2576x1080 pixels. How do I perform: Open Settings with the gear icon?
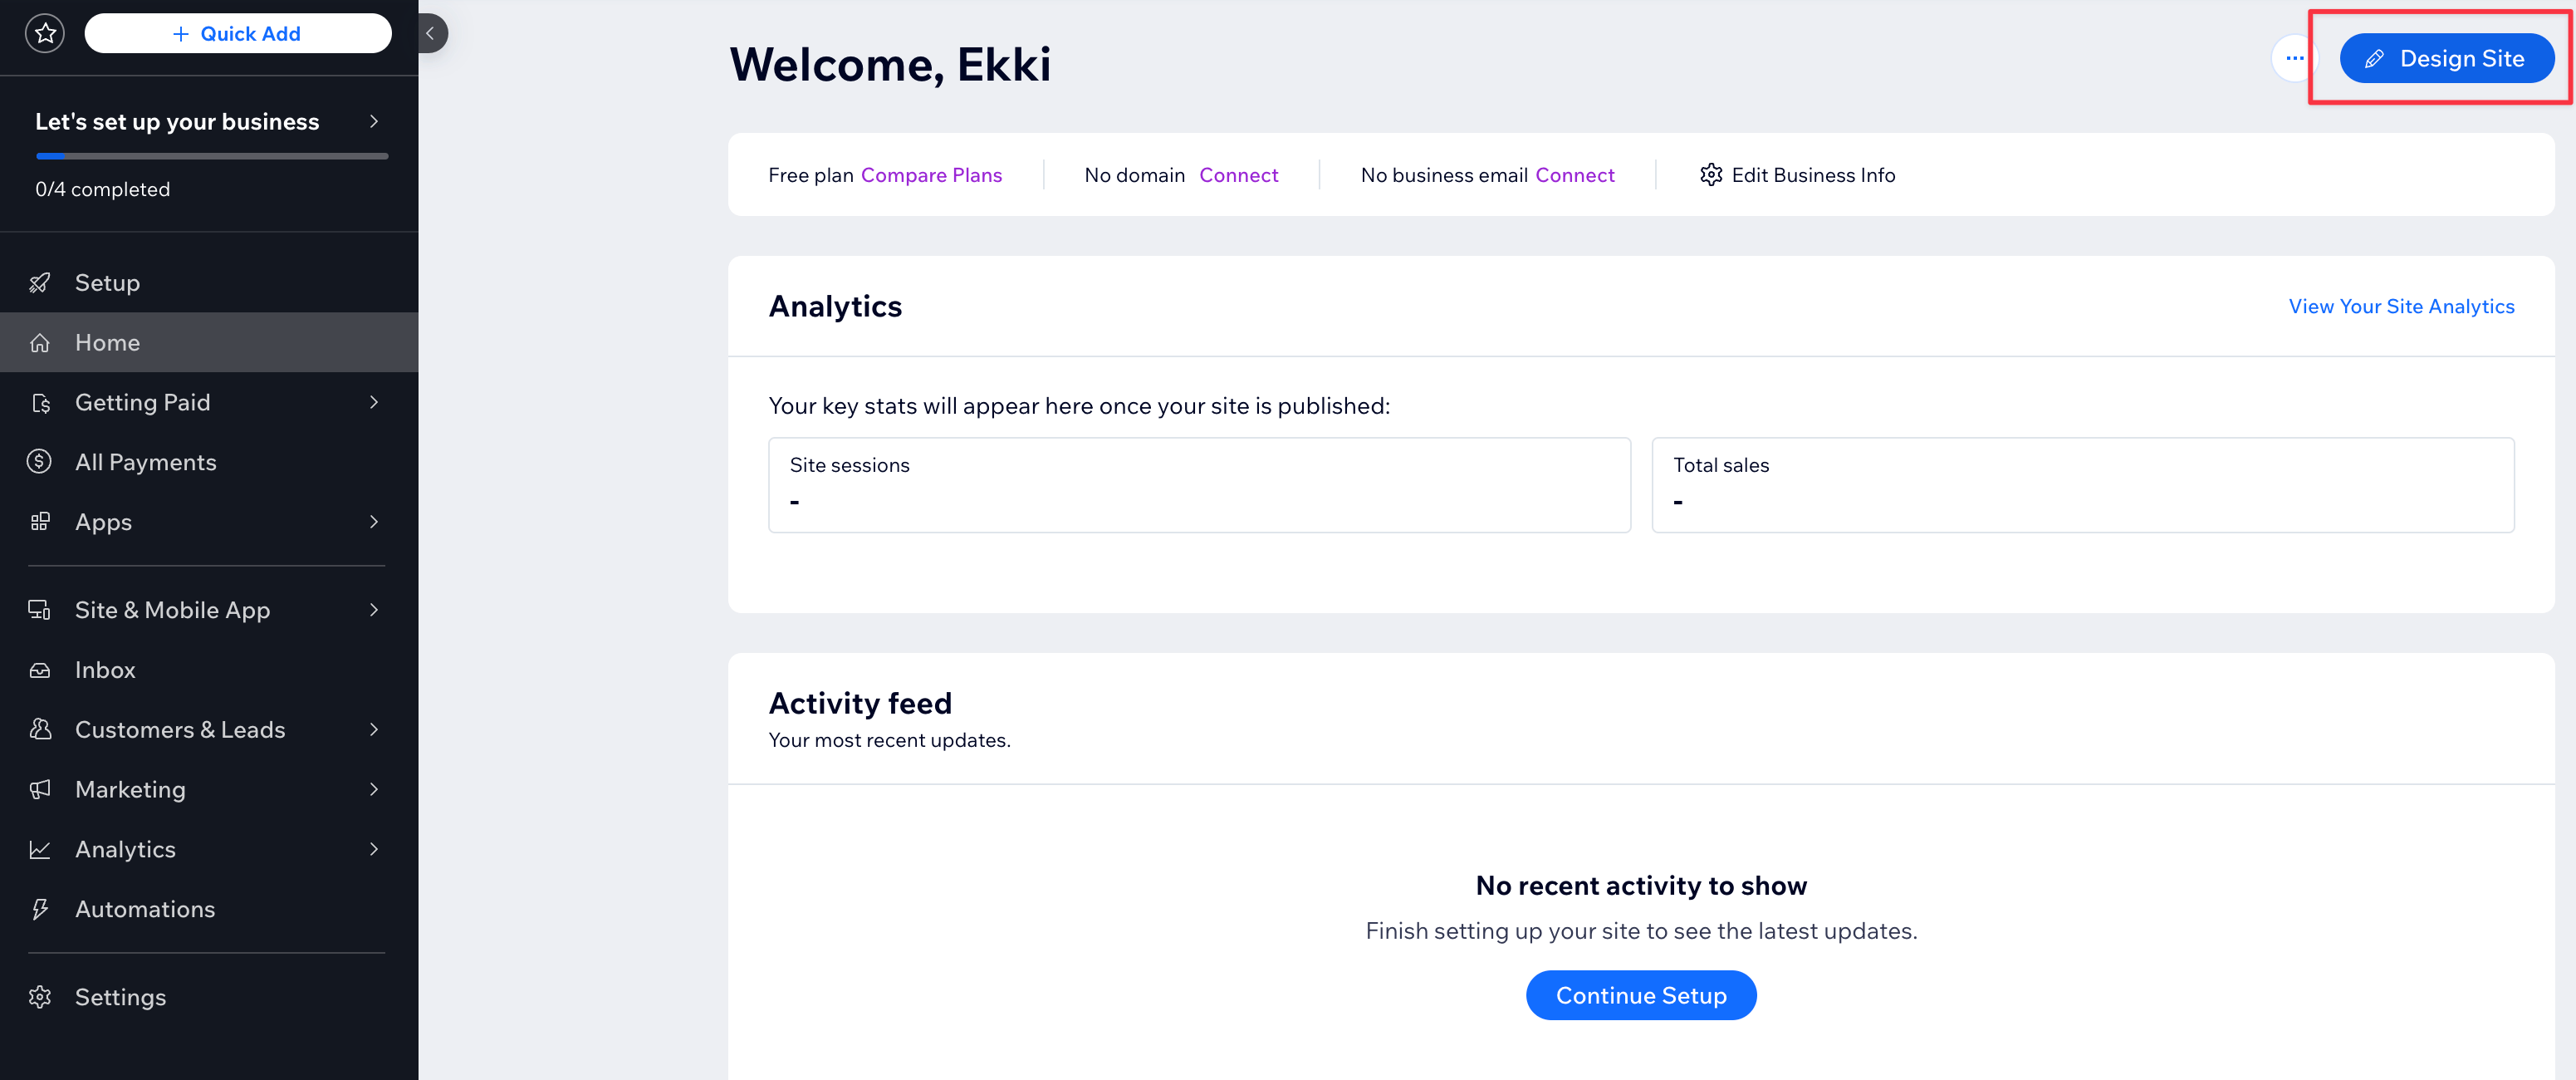tap(40, 996)
